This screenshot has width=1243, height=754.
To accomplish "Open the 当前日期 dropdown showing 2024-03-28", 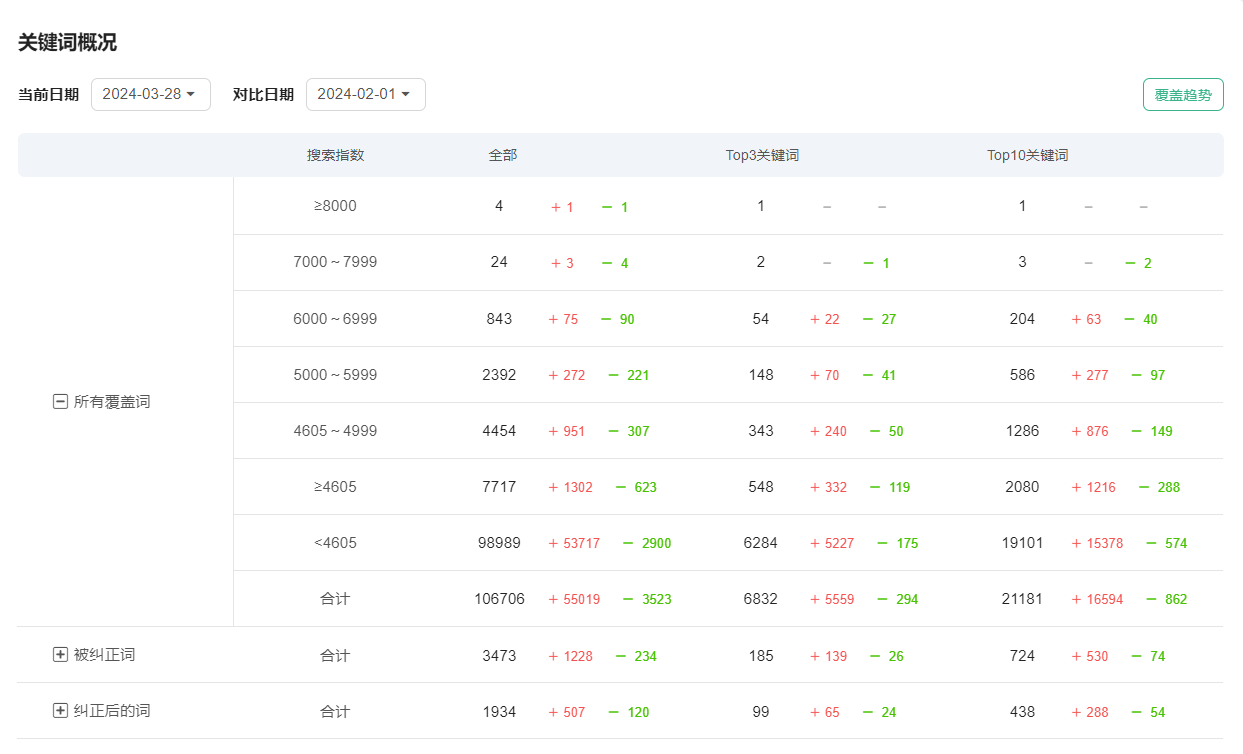I will 150,94.
